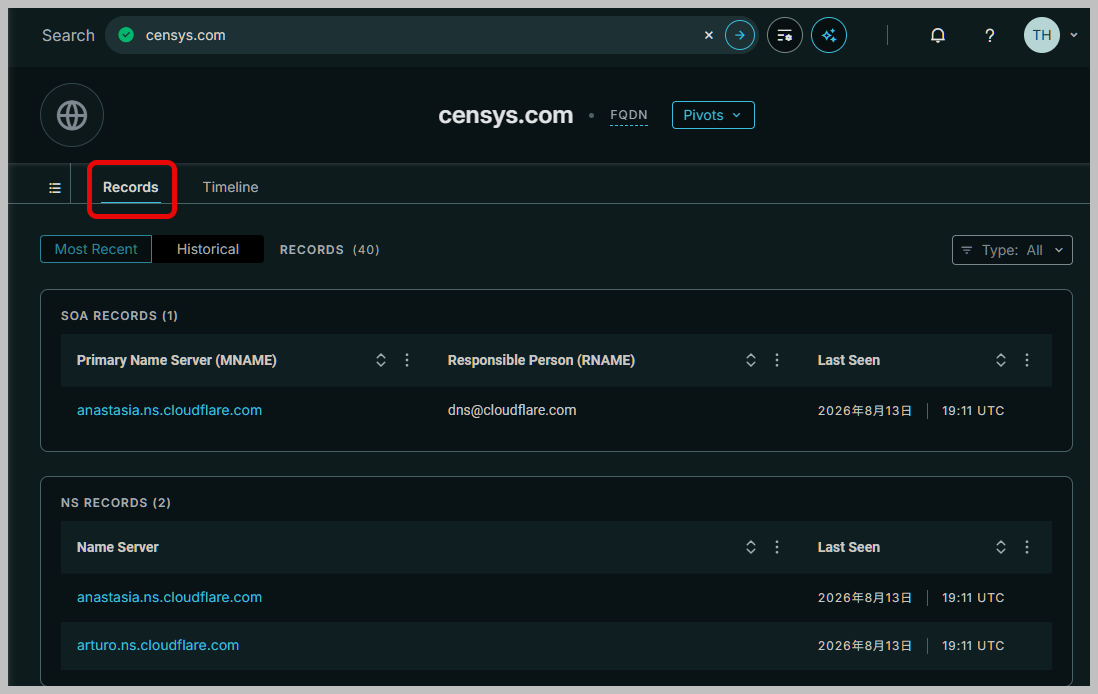Open the query settings list icon
Image resolution: width=1098 pixels, height=694 pixels.
tap(784, 35)
